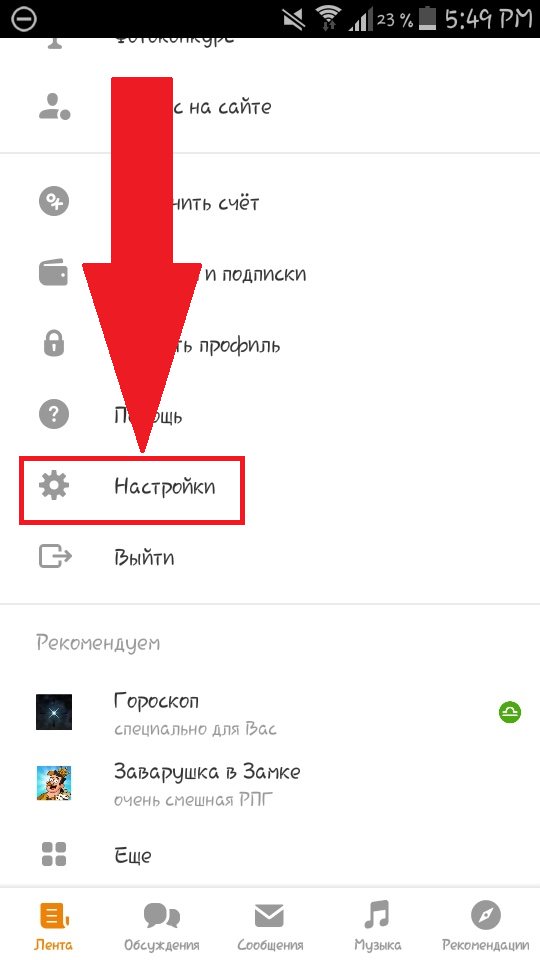Switch to the Обсуждения tab

(162, 925)
